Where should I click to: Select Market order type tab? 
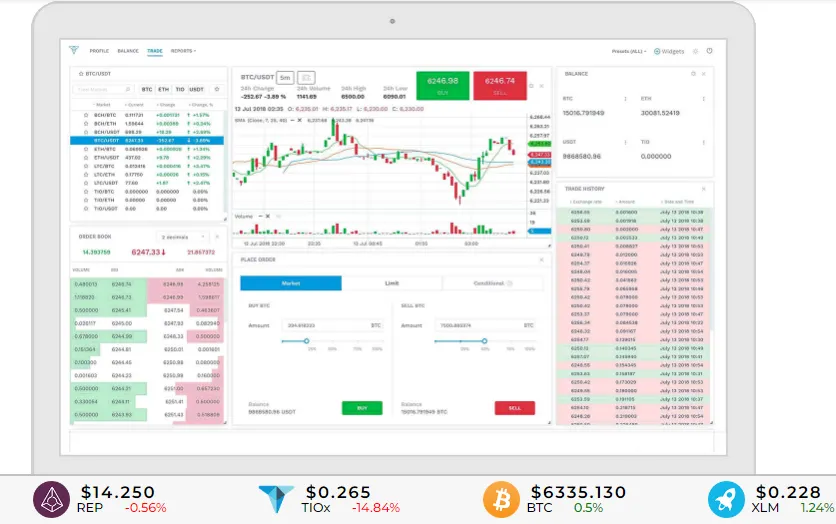click(291, 283)
